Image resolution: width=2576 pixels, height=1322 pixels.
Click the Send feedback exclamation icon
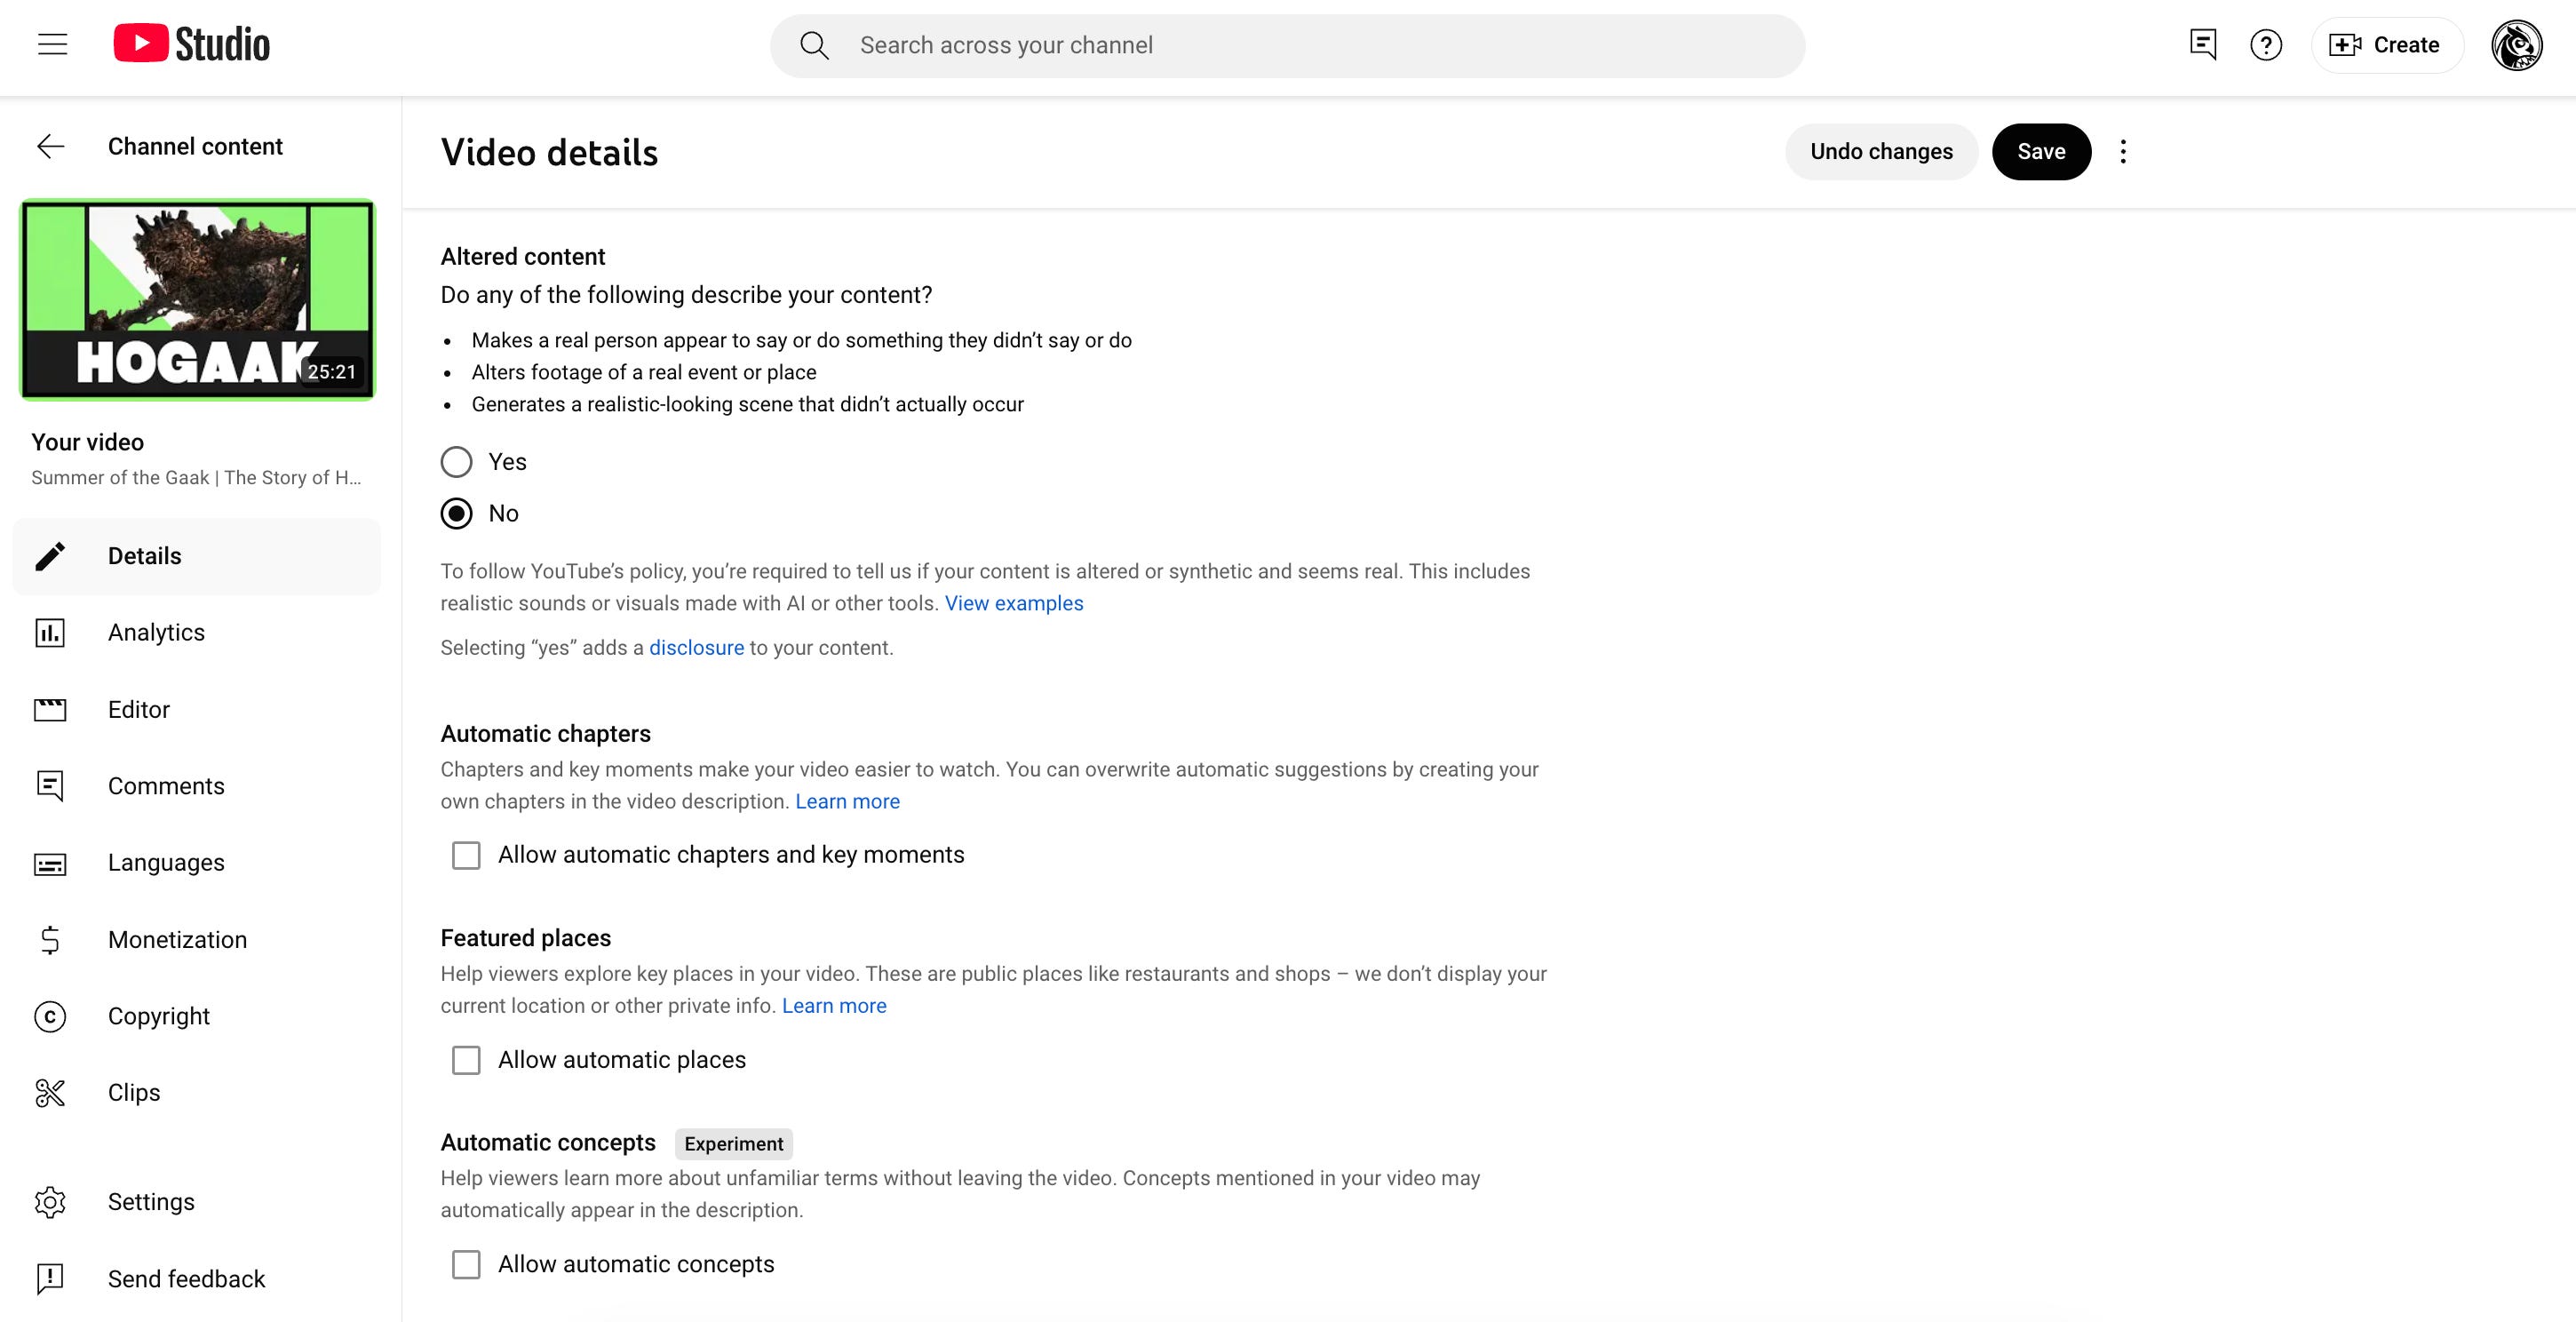[50, 1279]
